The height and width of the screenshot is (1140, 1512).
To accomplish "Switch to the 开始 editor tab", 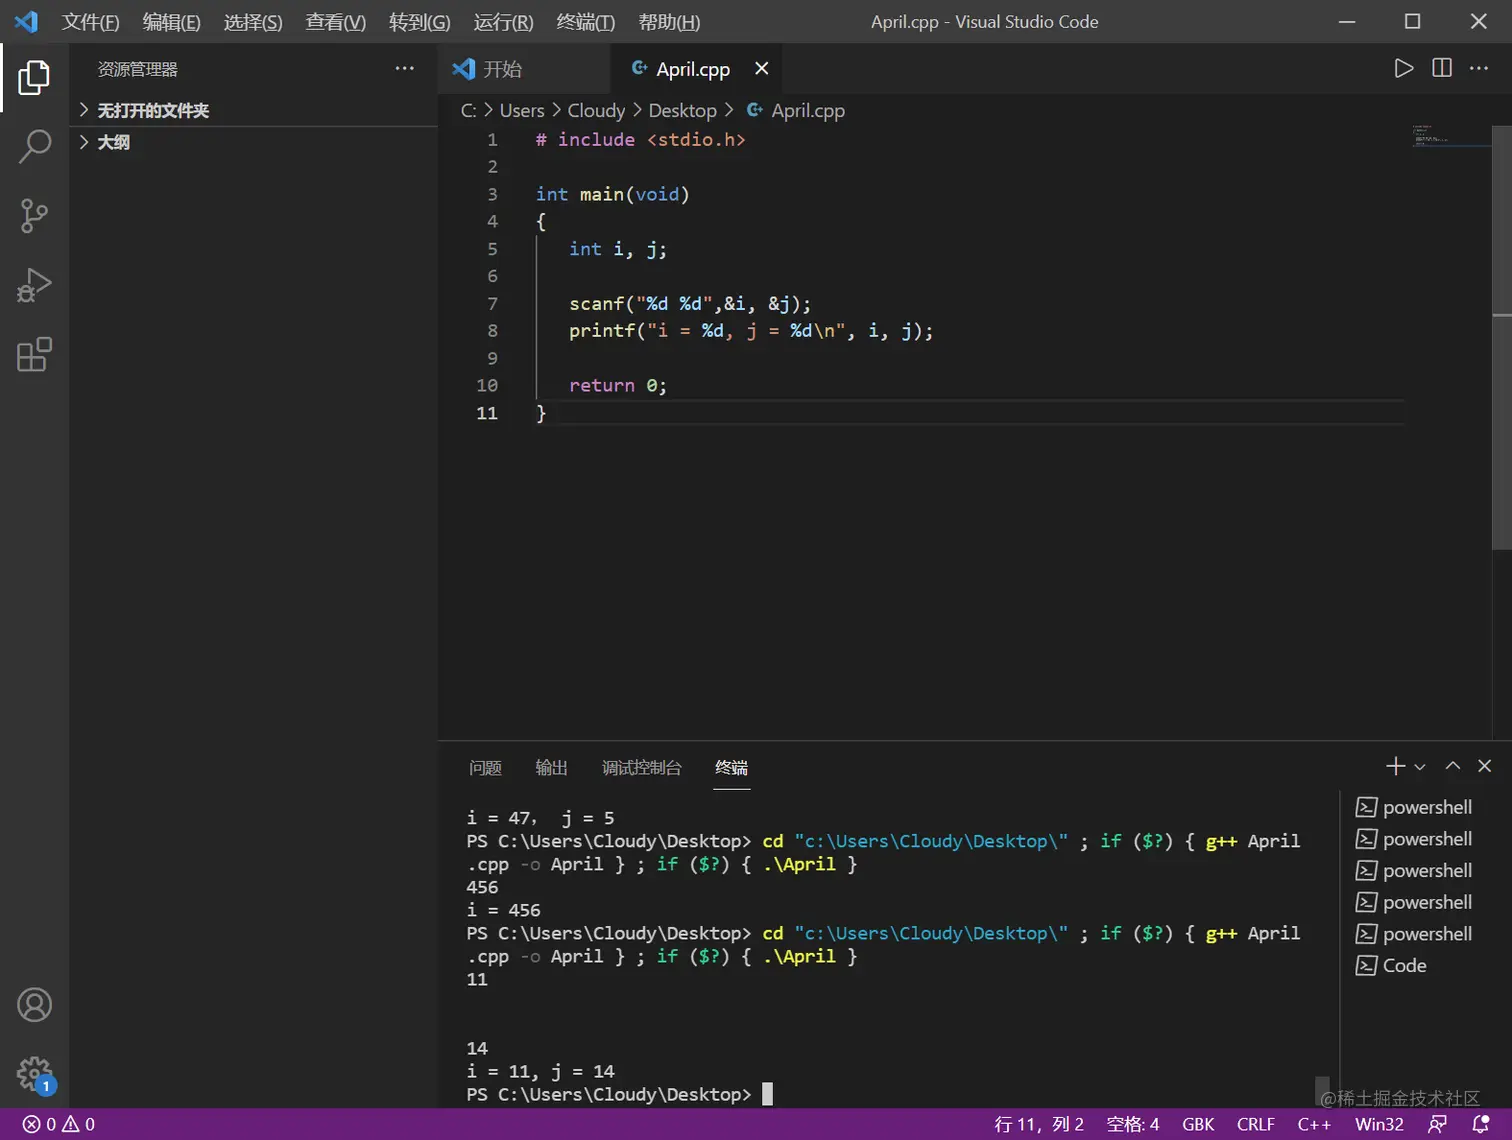I will click(502, 69).
